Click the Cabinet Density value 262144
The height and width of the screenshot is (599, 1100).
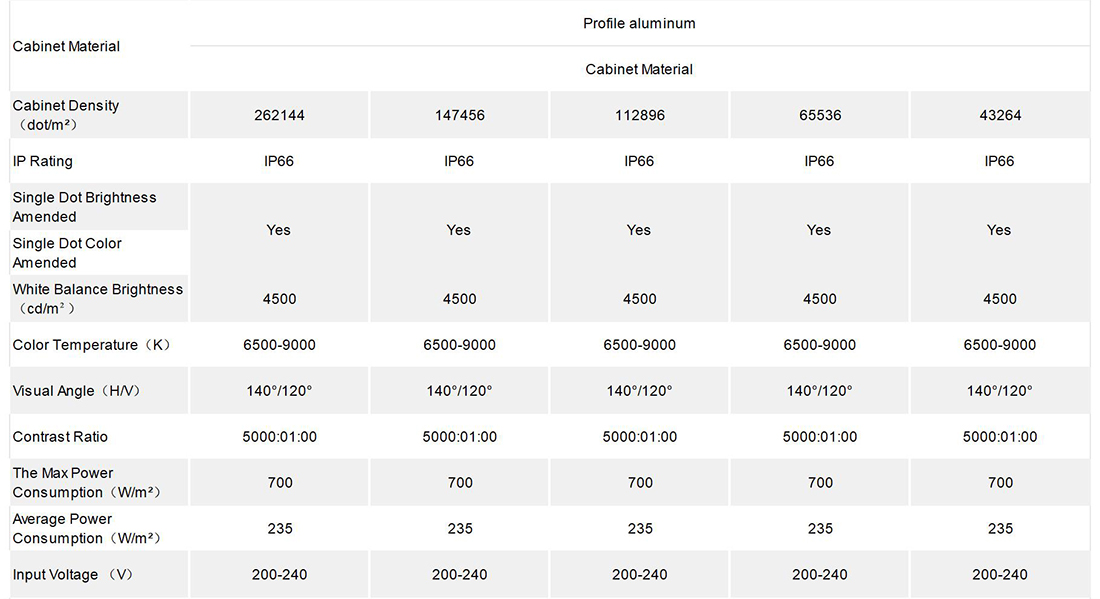point(279,115)
